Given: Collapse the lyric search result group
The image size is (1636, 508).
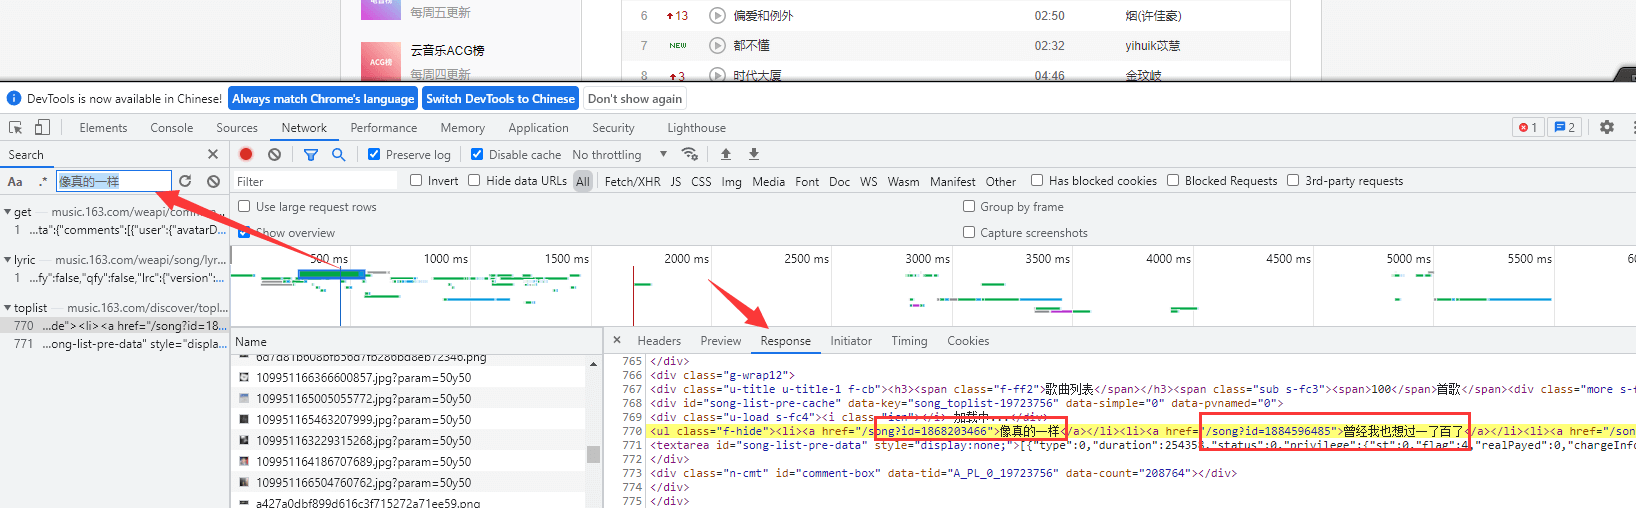Looking at the screenshot, I should click(8, 260).
